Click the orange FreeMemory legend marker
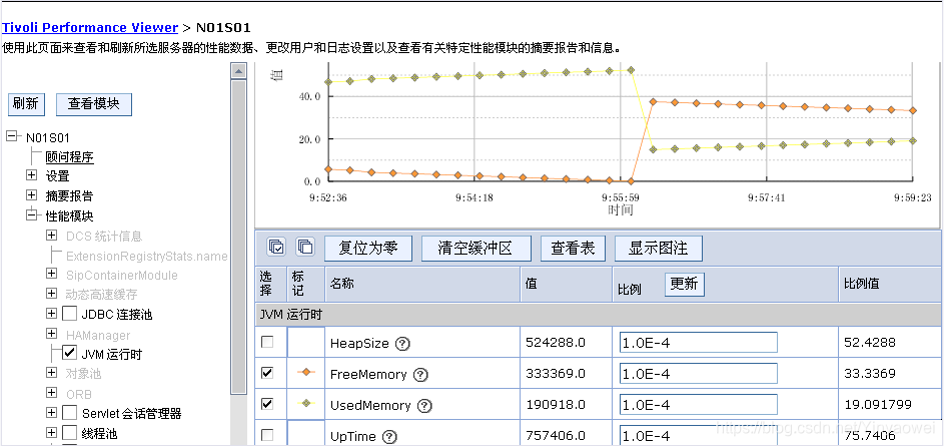 click(x=306, y=373)
